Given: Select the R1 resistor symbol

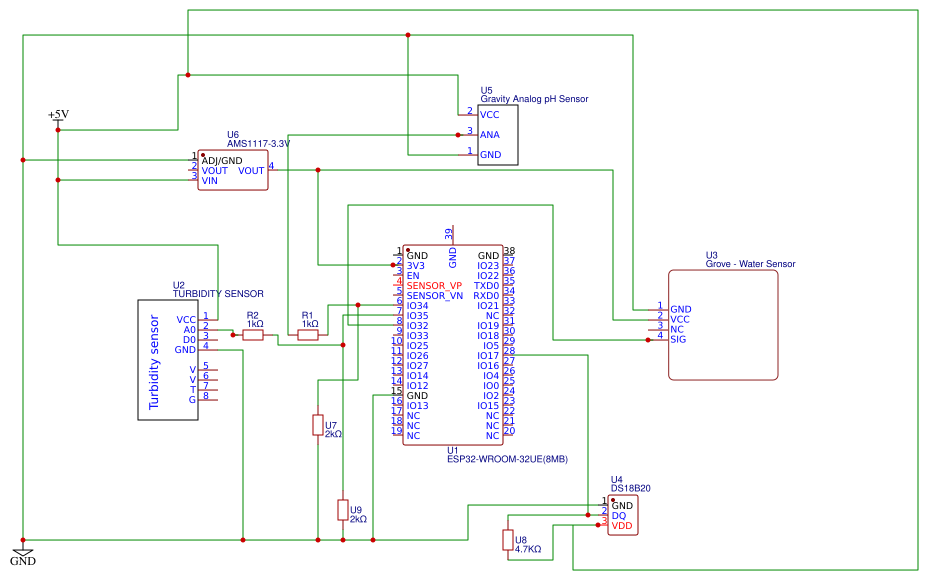Looking at the screenshot, I should point(308,335).
